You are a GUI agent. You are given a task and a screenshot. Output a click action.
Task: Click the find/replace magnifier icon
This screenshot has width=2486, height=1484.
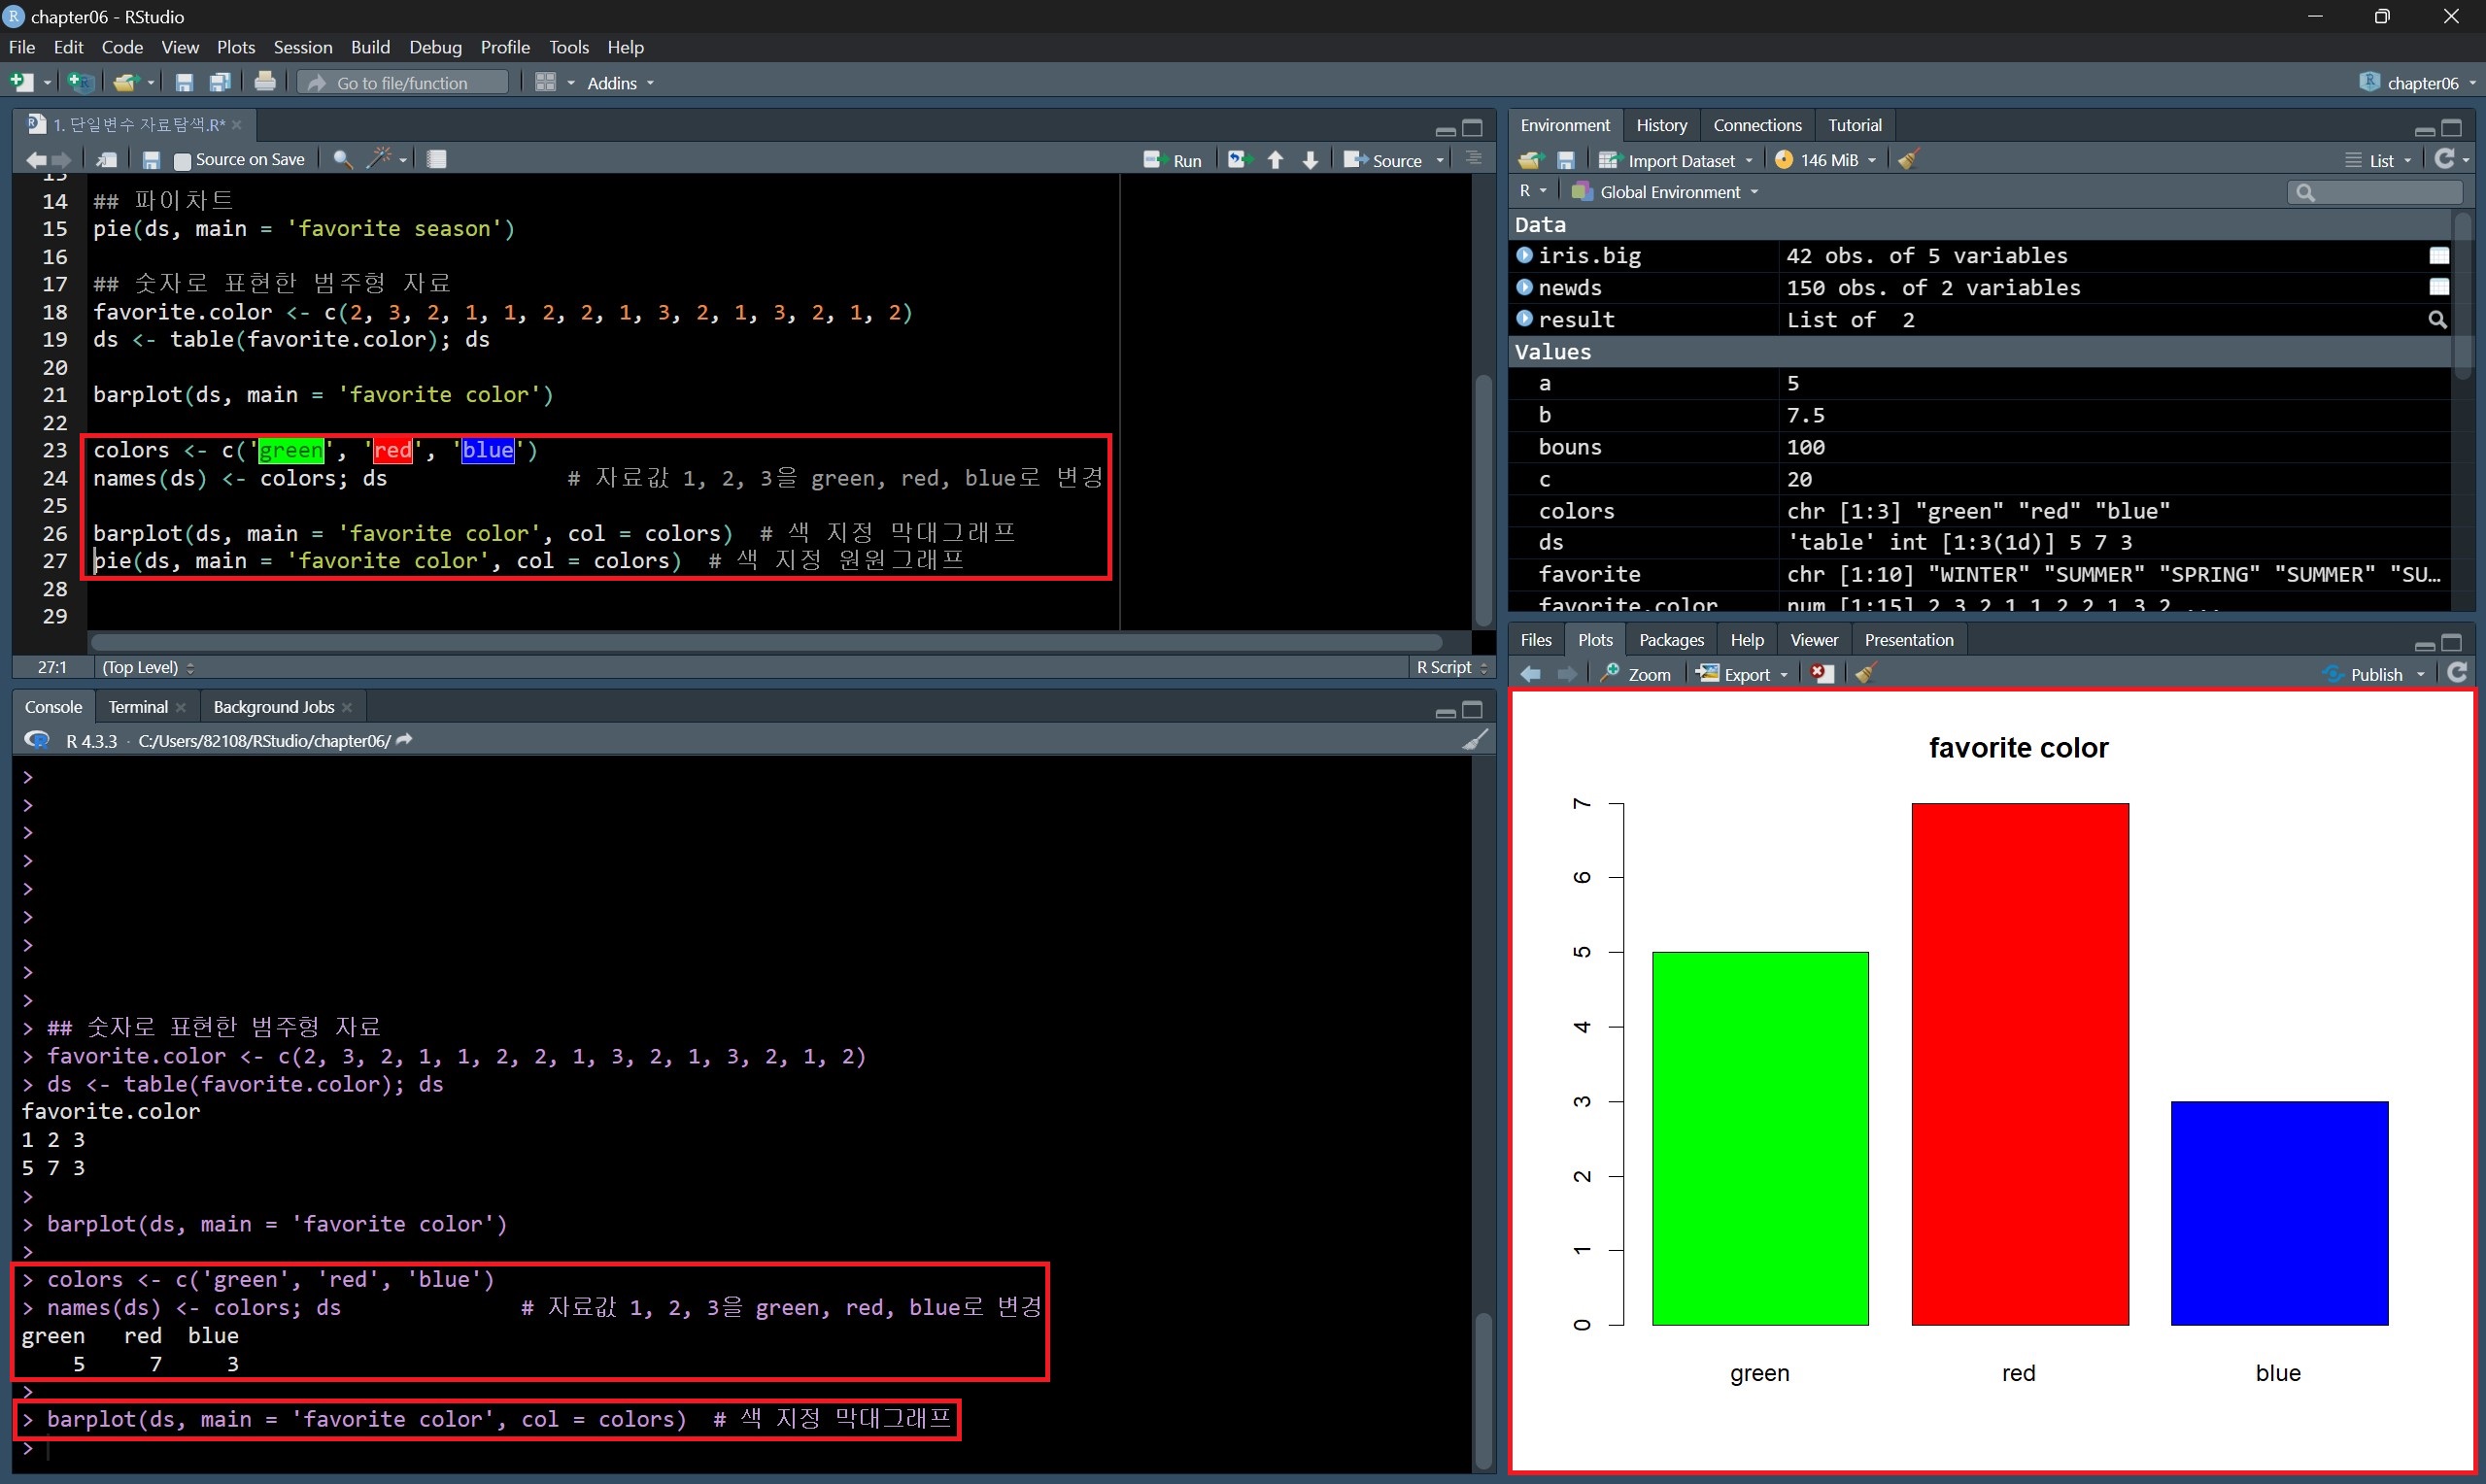click(342, 159)
